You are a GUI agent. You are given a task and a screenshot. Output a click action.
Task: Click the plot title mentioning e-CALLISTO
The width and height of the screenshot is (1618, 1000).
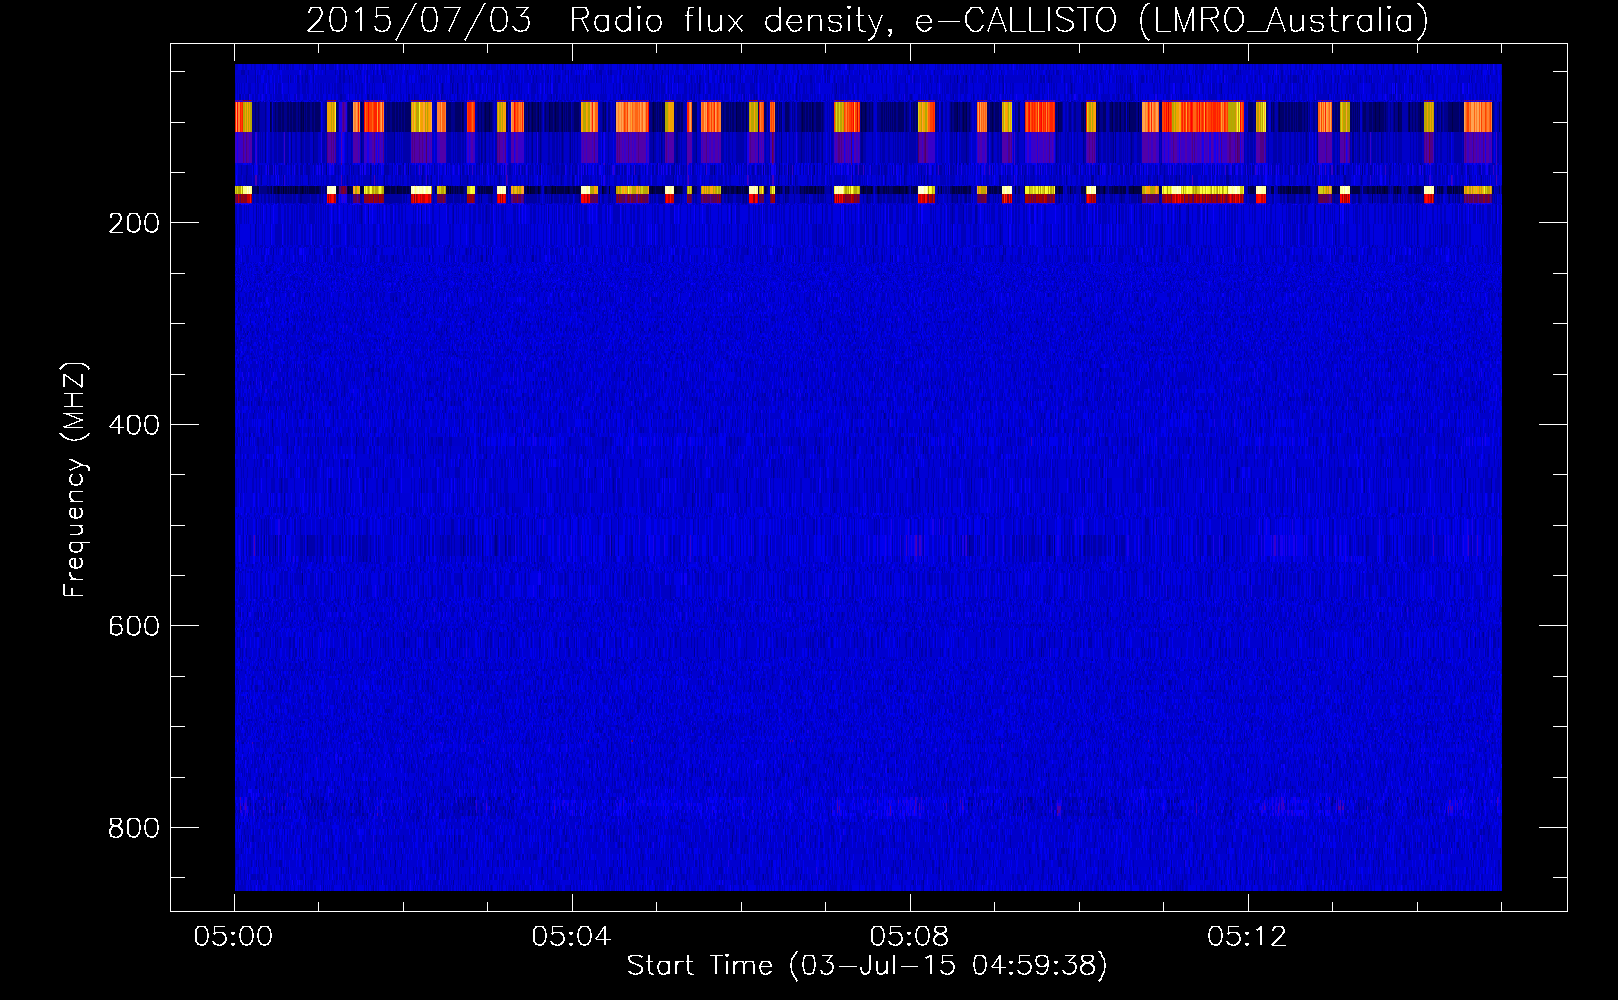click(x=867, y=20)
